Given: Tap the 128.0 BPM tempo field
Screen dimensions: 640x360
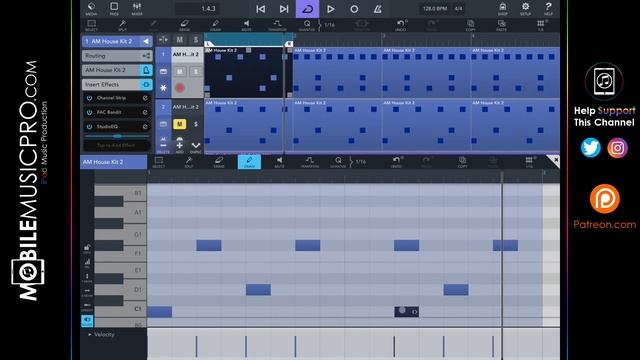Looking at the screenshot, I should click(x=435, y=9).
